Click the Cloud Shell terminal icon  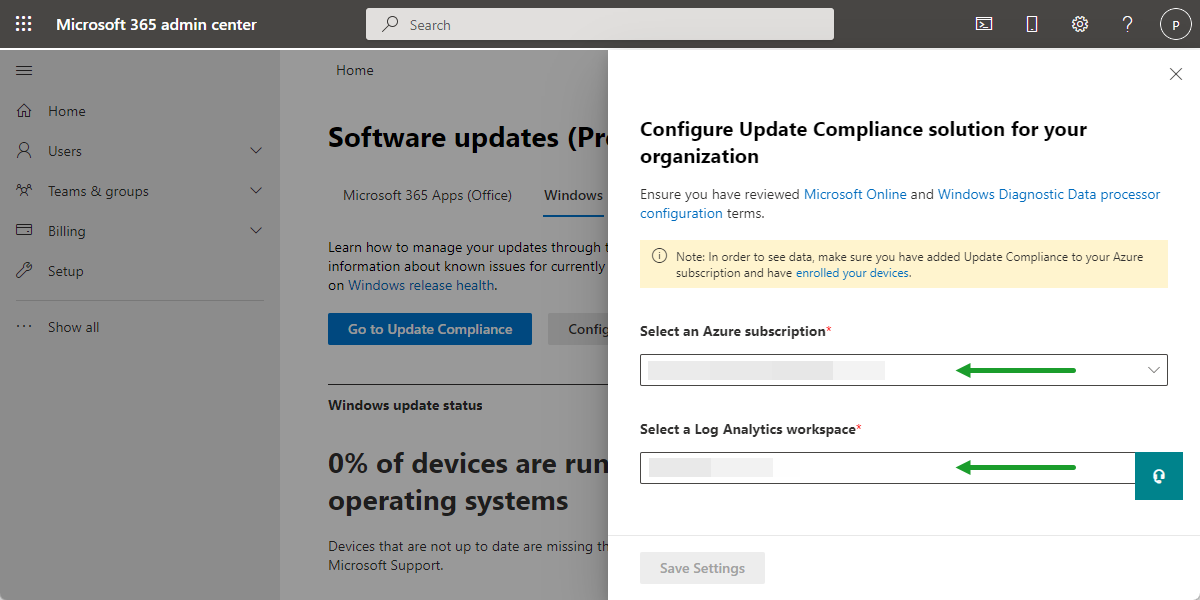click(983, 23)
